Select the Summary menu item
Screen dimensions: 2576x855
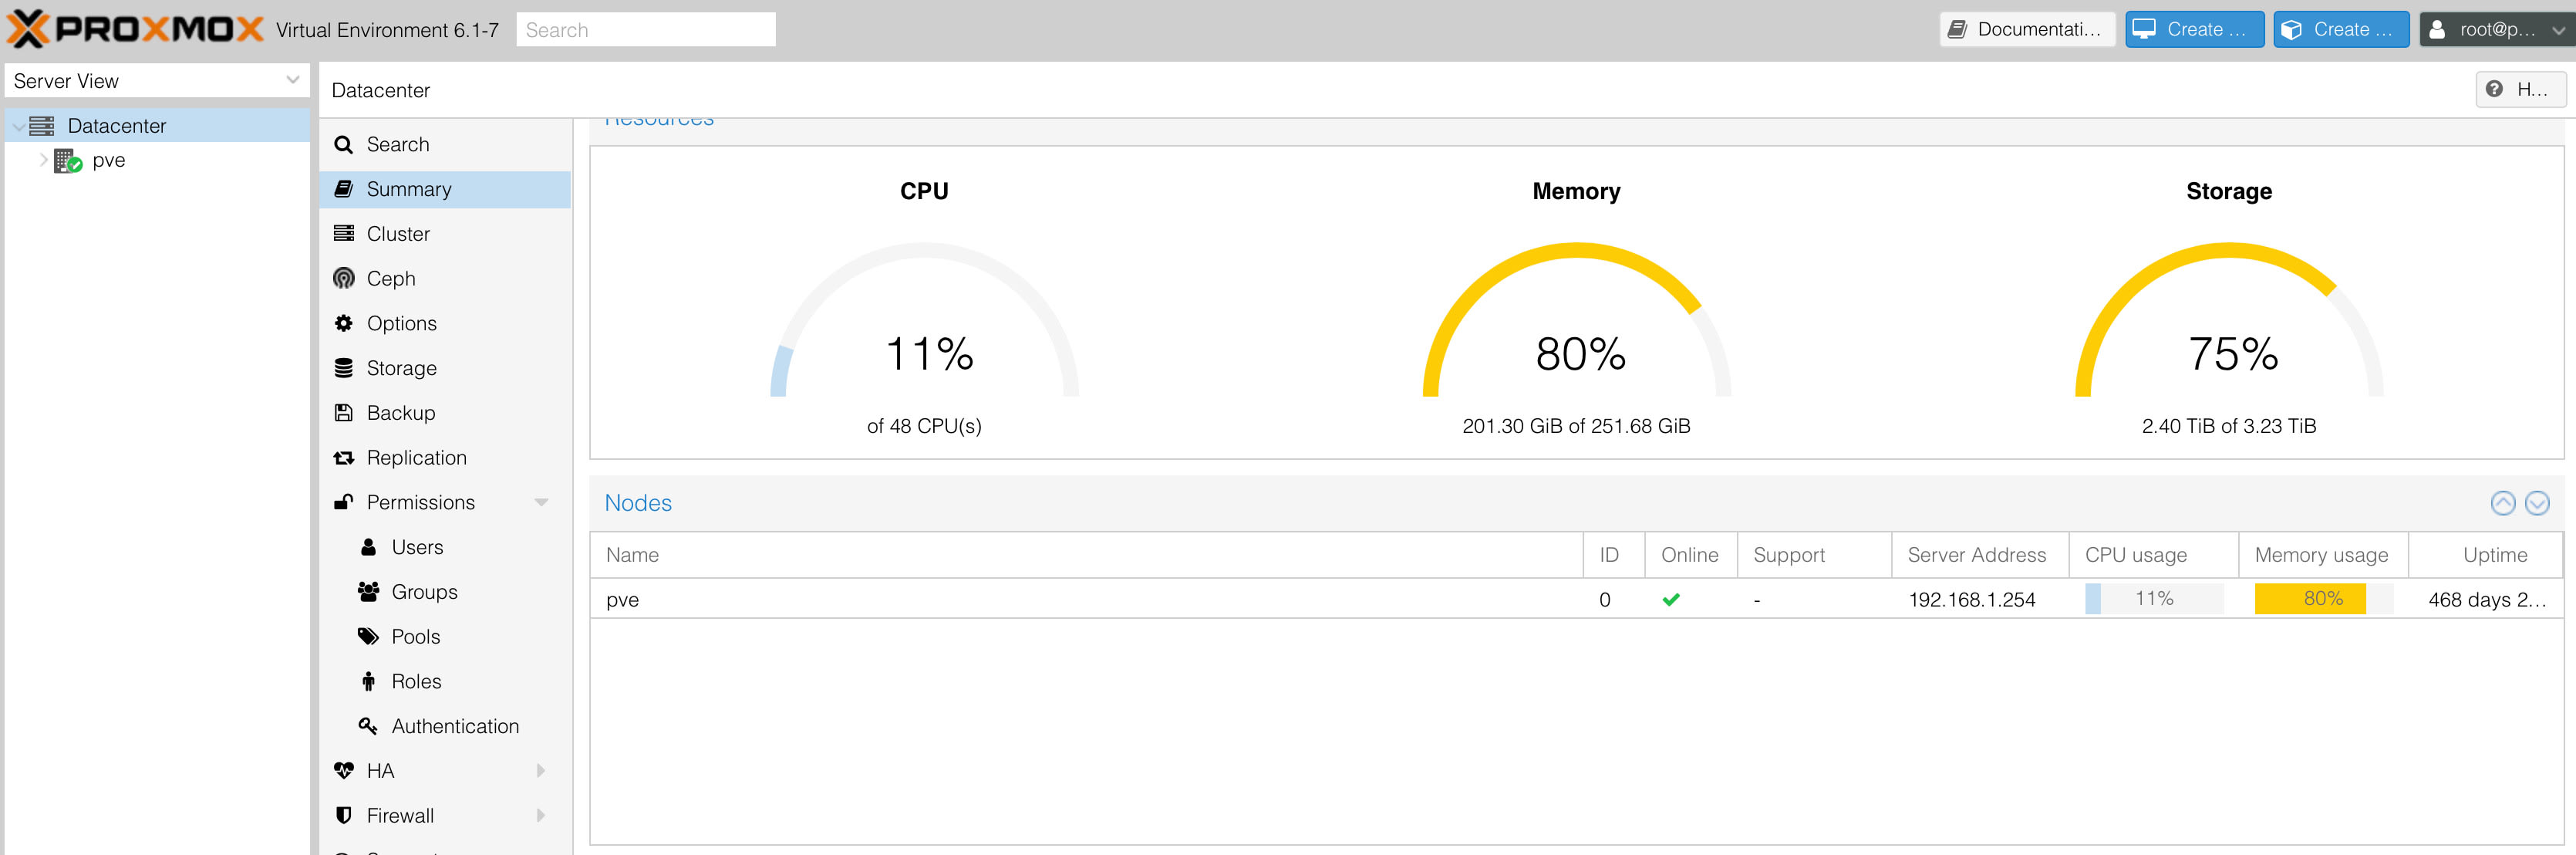445,189
